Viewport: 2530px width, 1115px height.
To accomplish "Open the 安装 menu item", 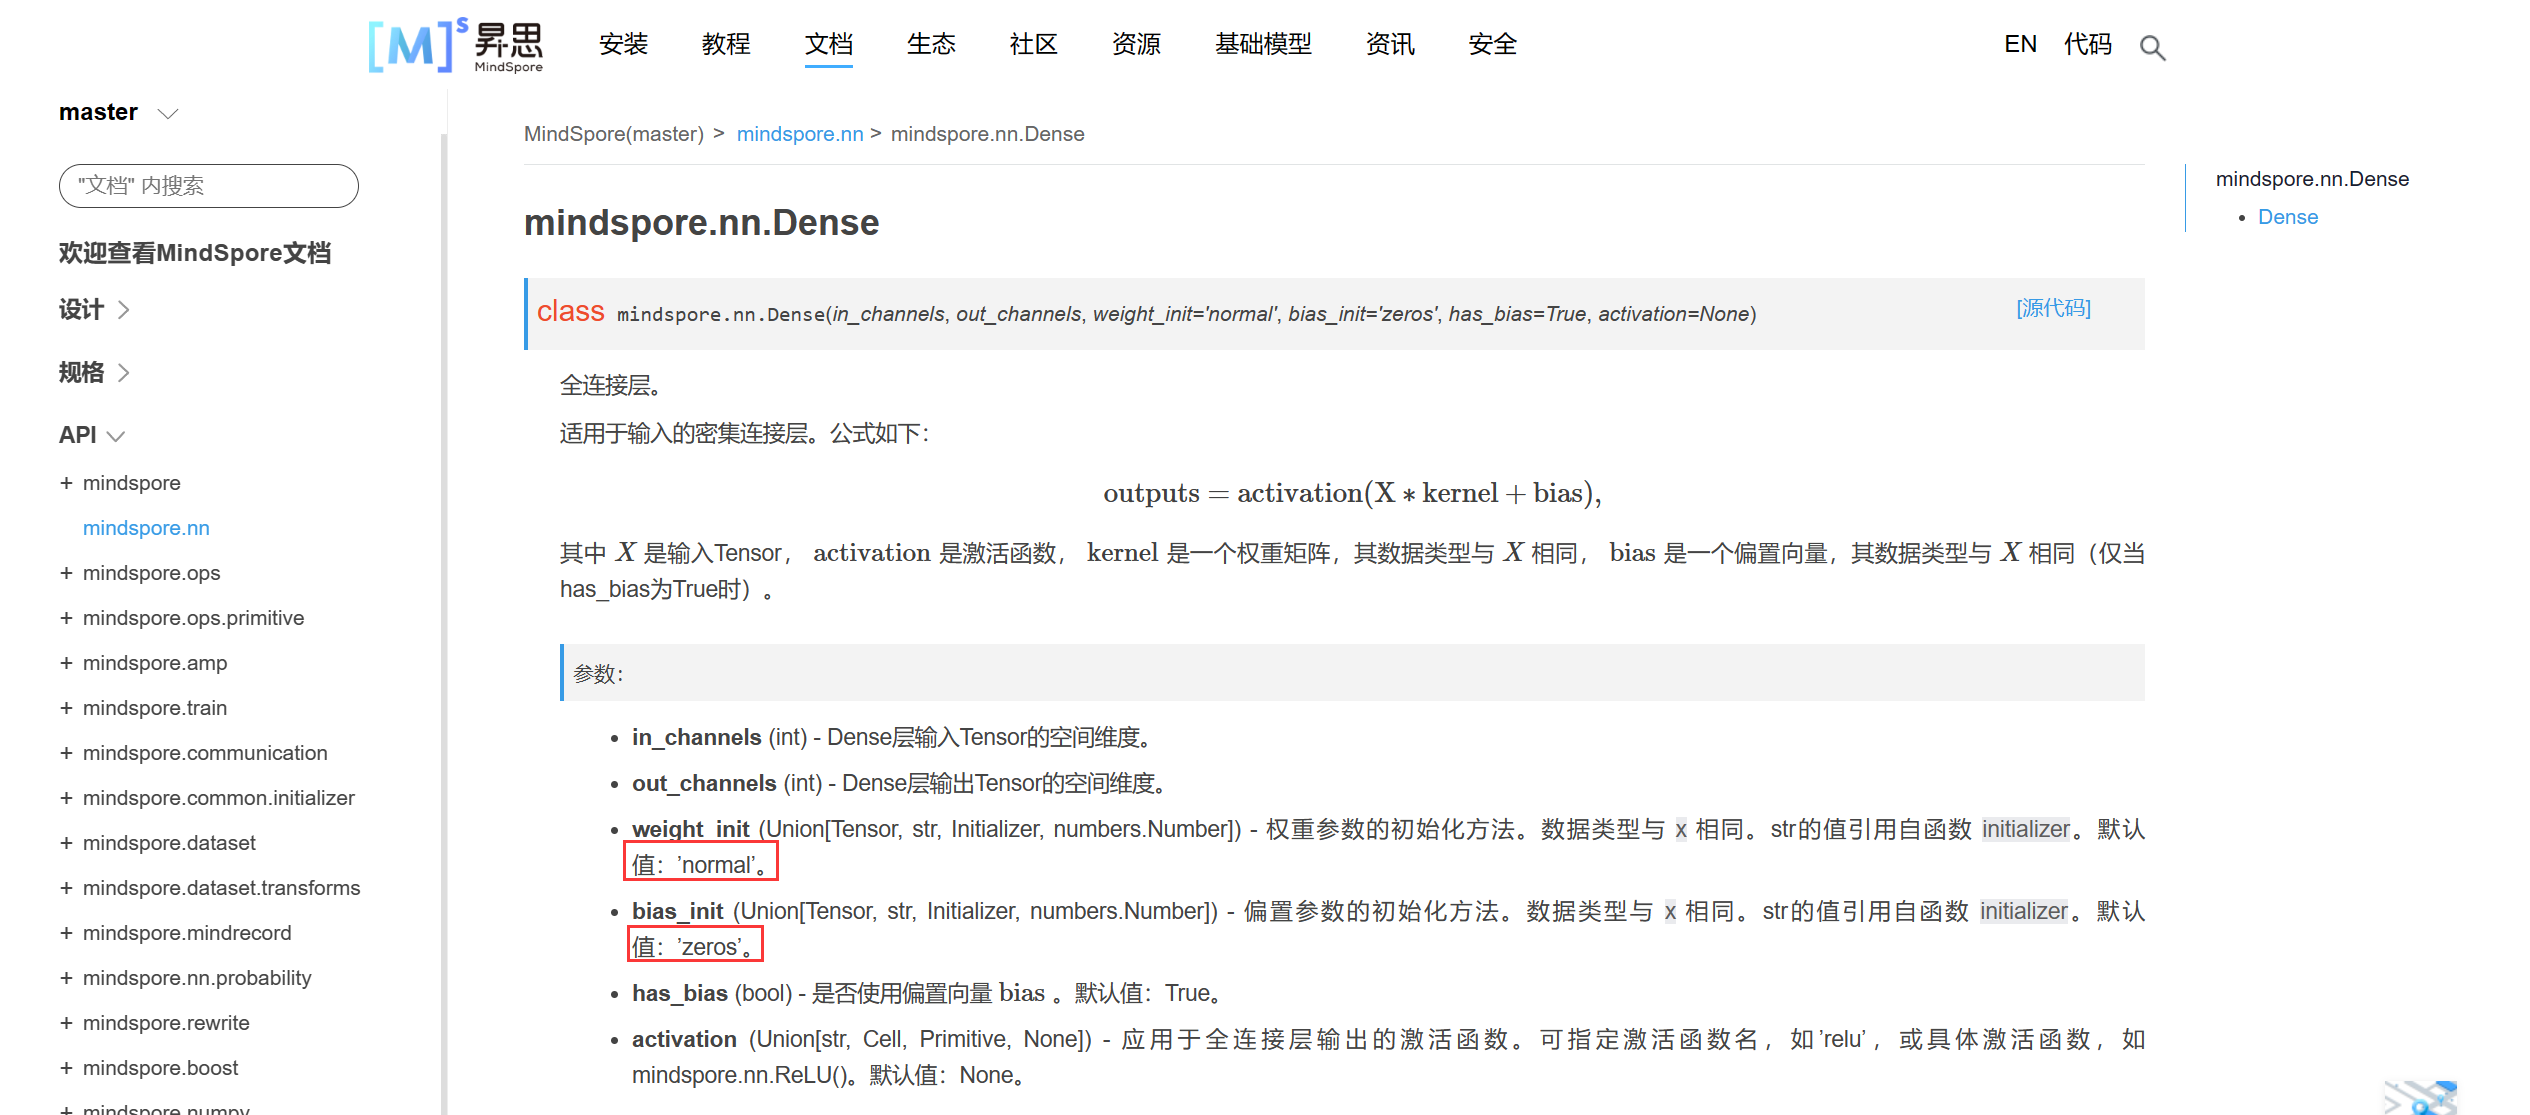I will pyautogui.click(x=624, y=44).
